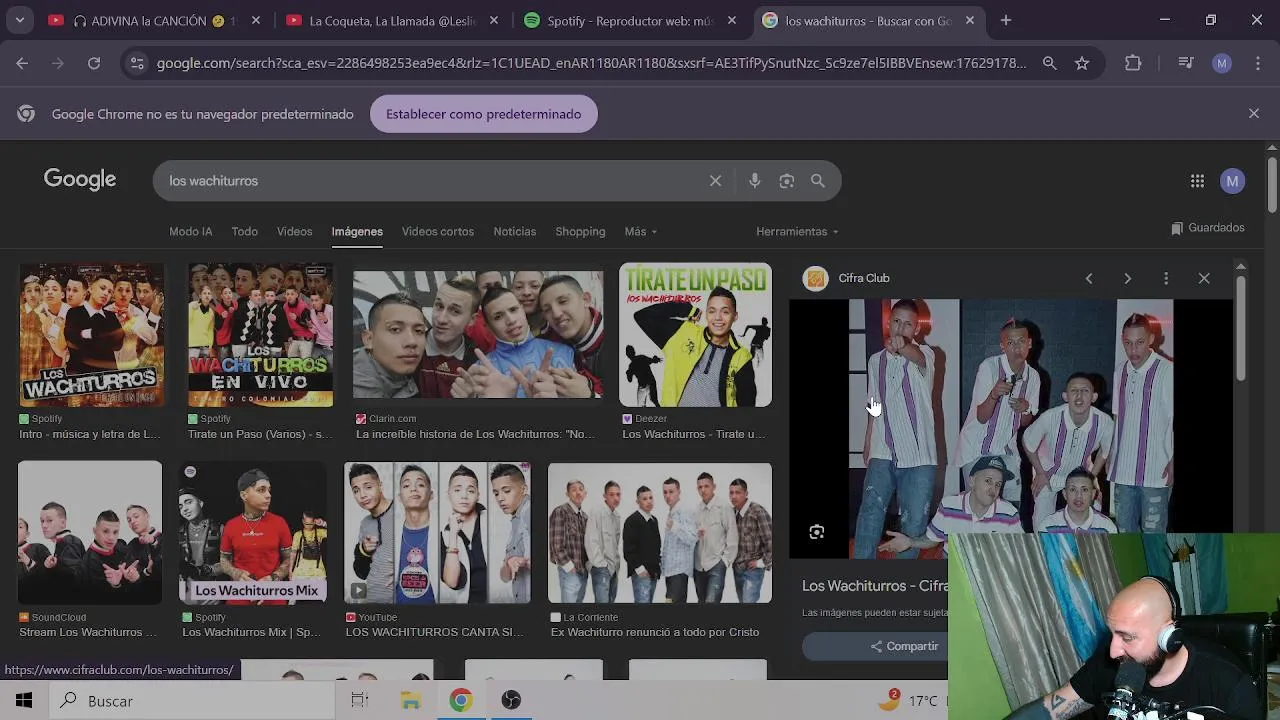
Task: Start voice search with the microphone icon
Action: pyautogui.click(x=755, y=181)
